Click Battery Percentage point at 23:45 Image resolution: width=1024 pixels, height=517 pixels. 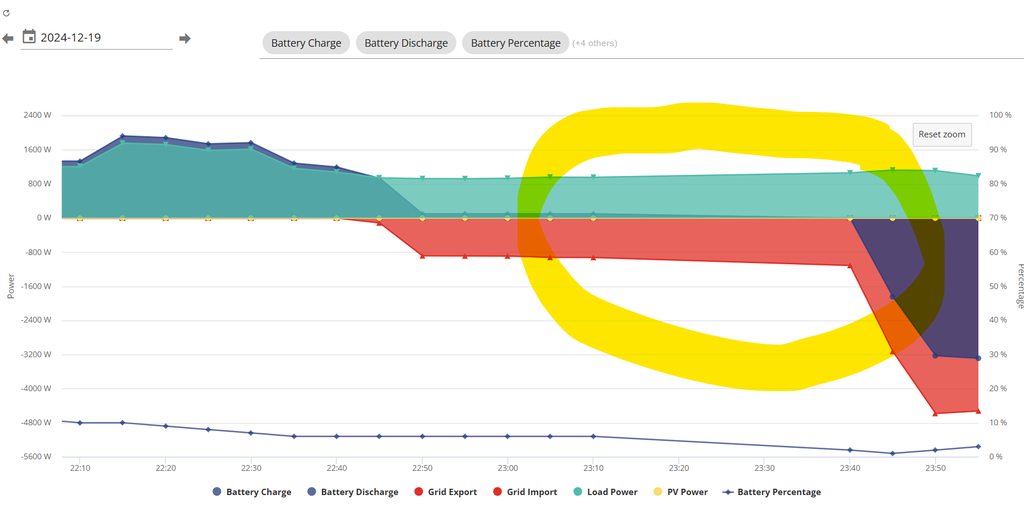coord(892,453)
